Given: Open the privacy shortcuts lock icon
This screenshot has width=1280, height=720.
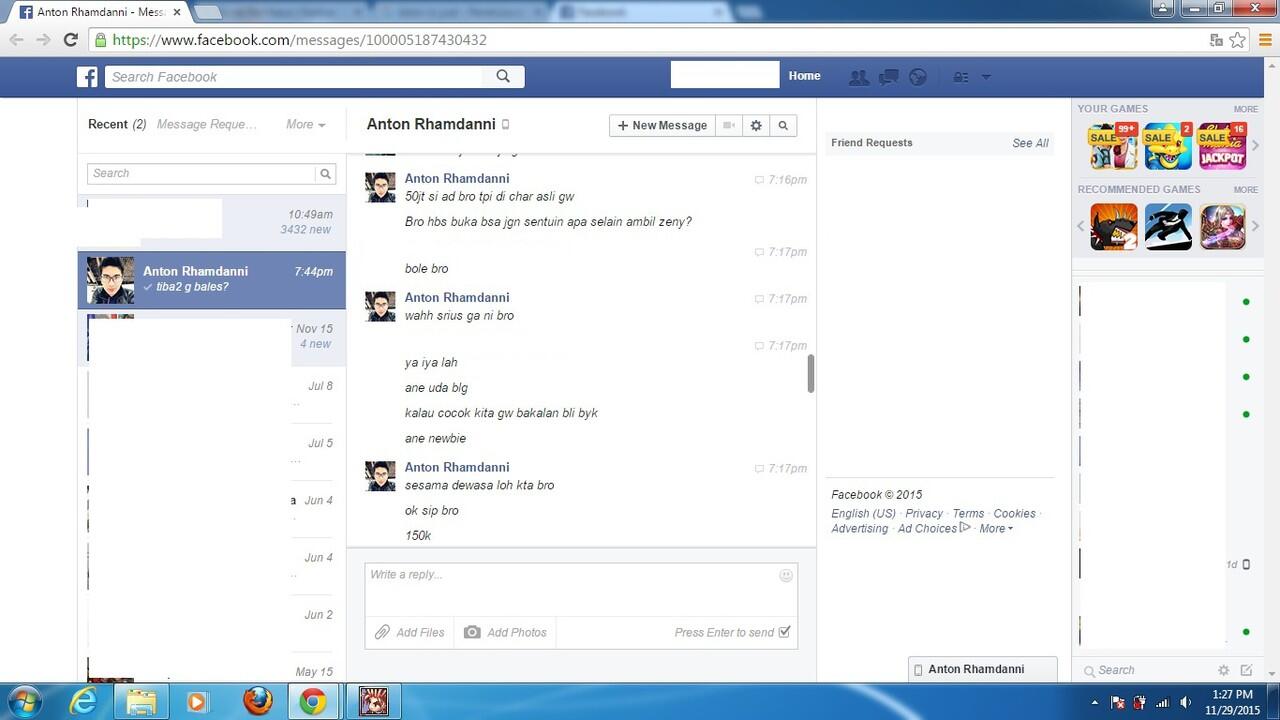Looking at the screenshot, I should (960, 77).
